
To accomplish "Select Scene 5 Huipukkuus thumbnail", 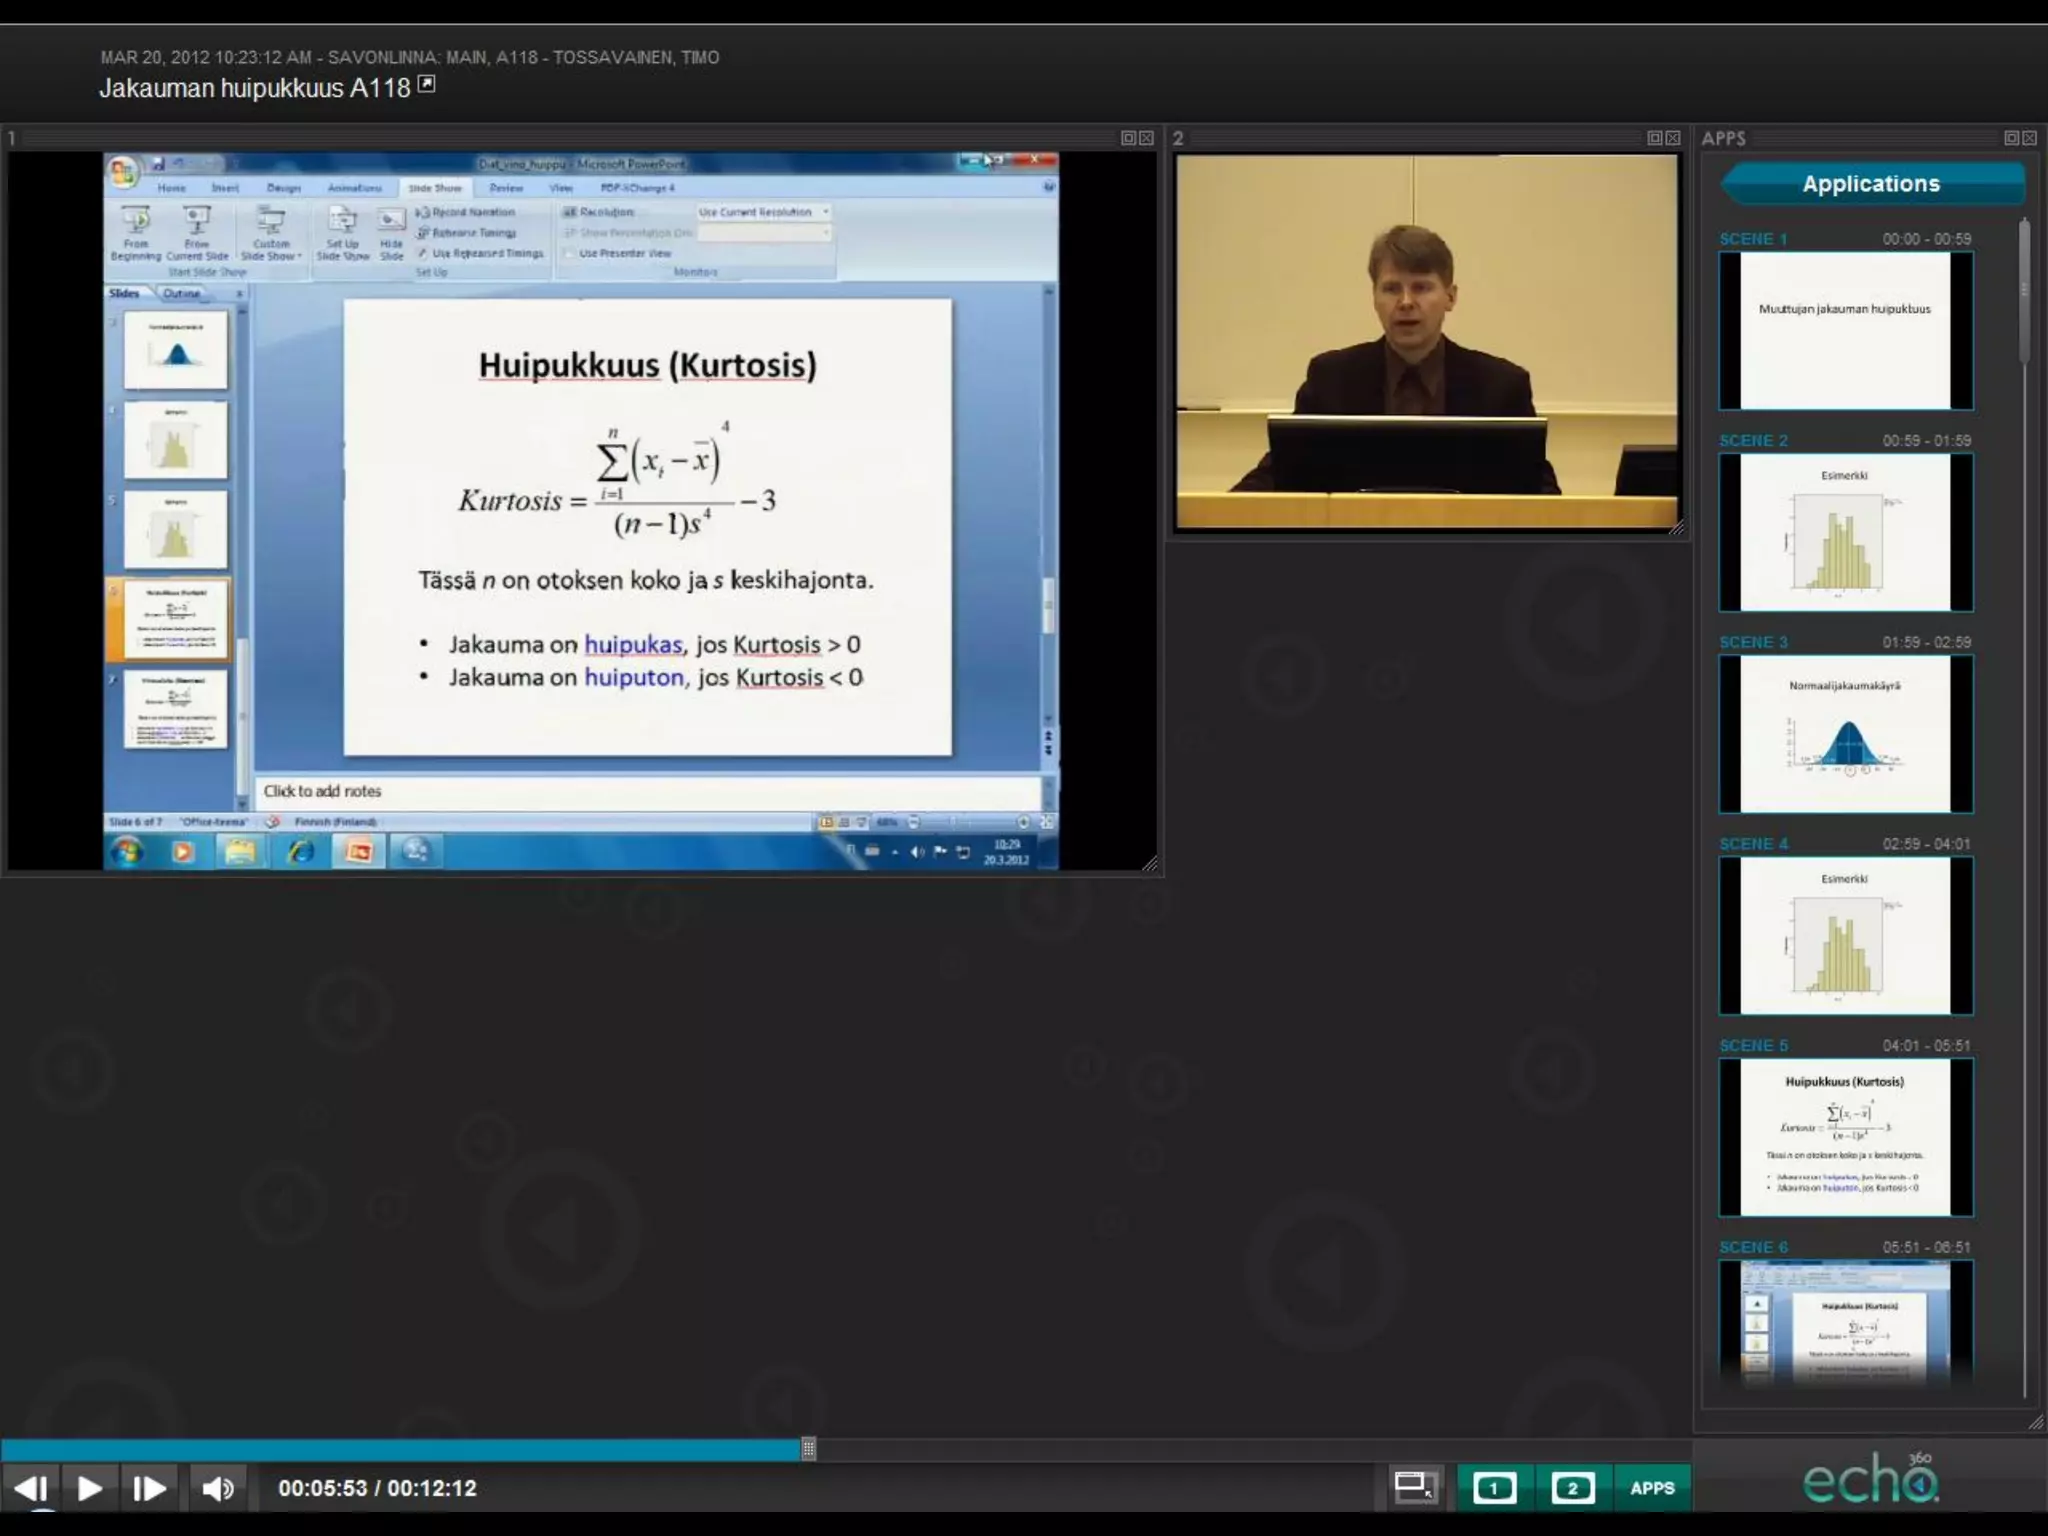I will point(1845,1137).
